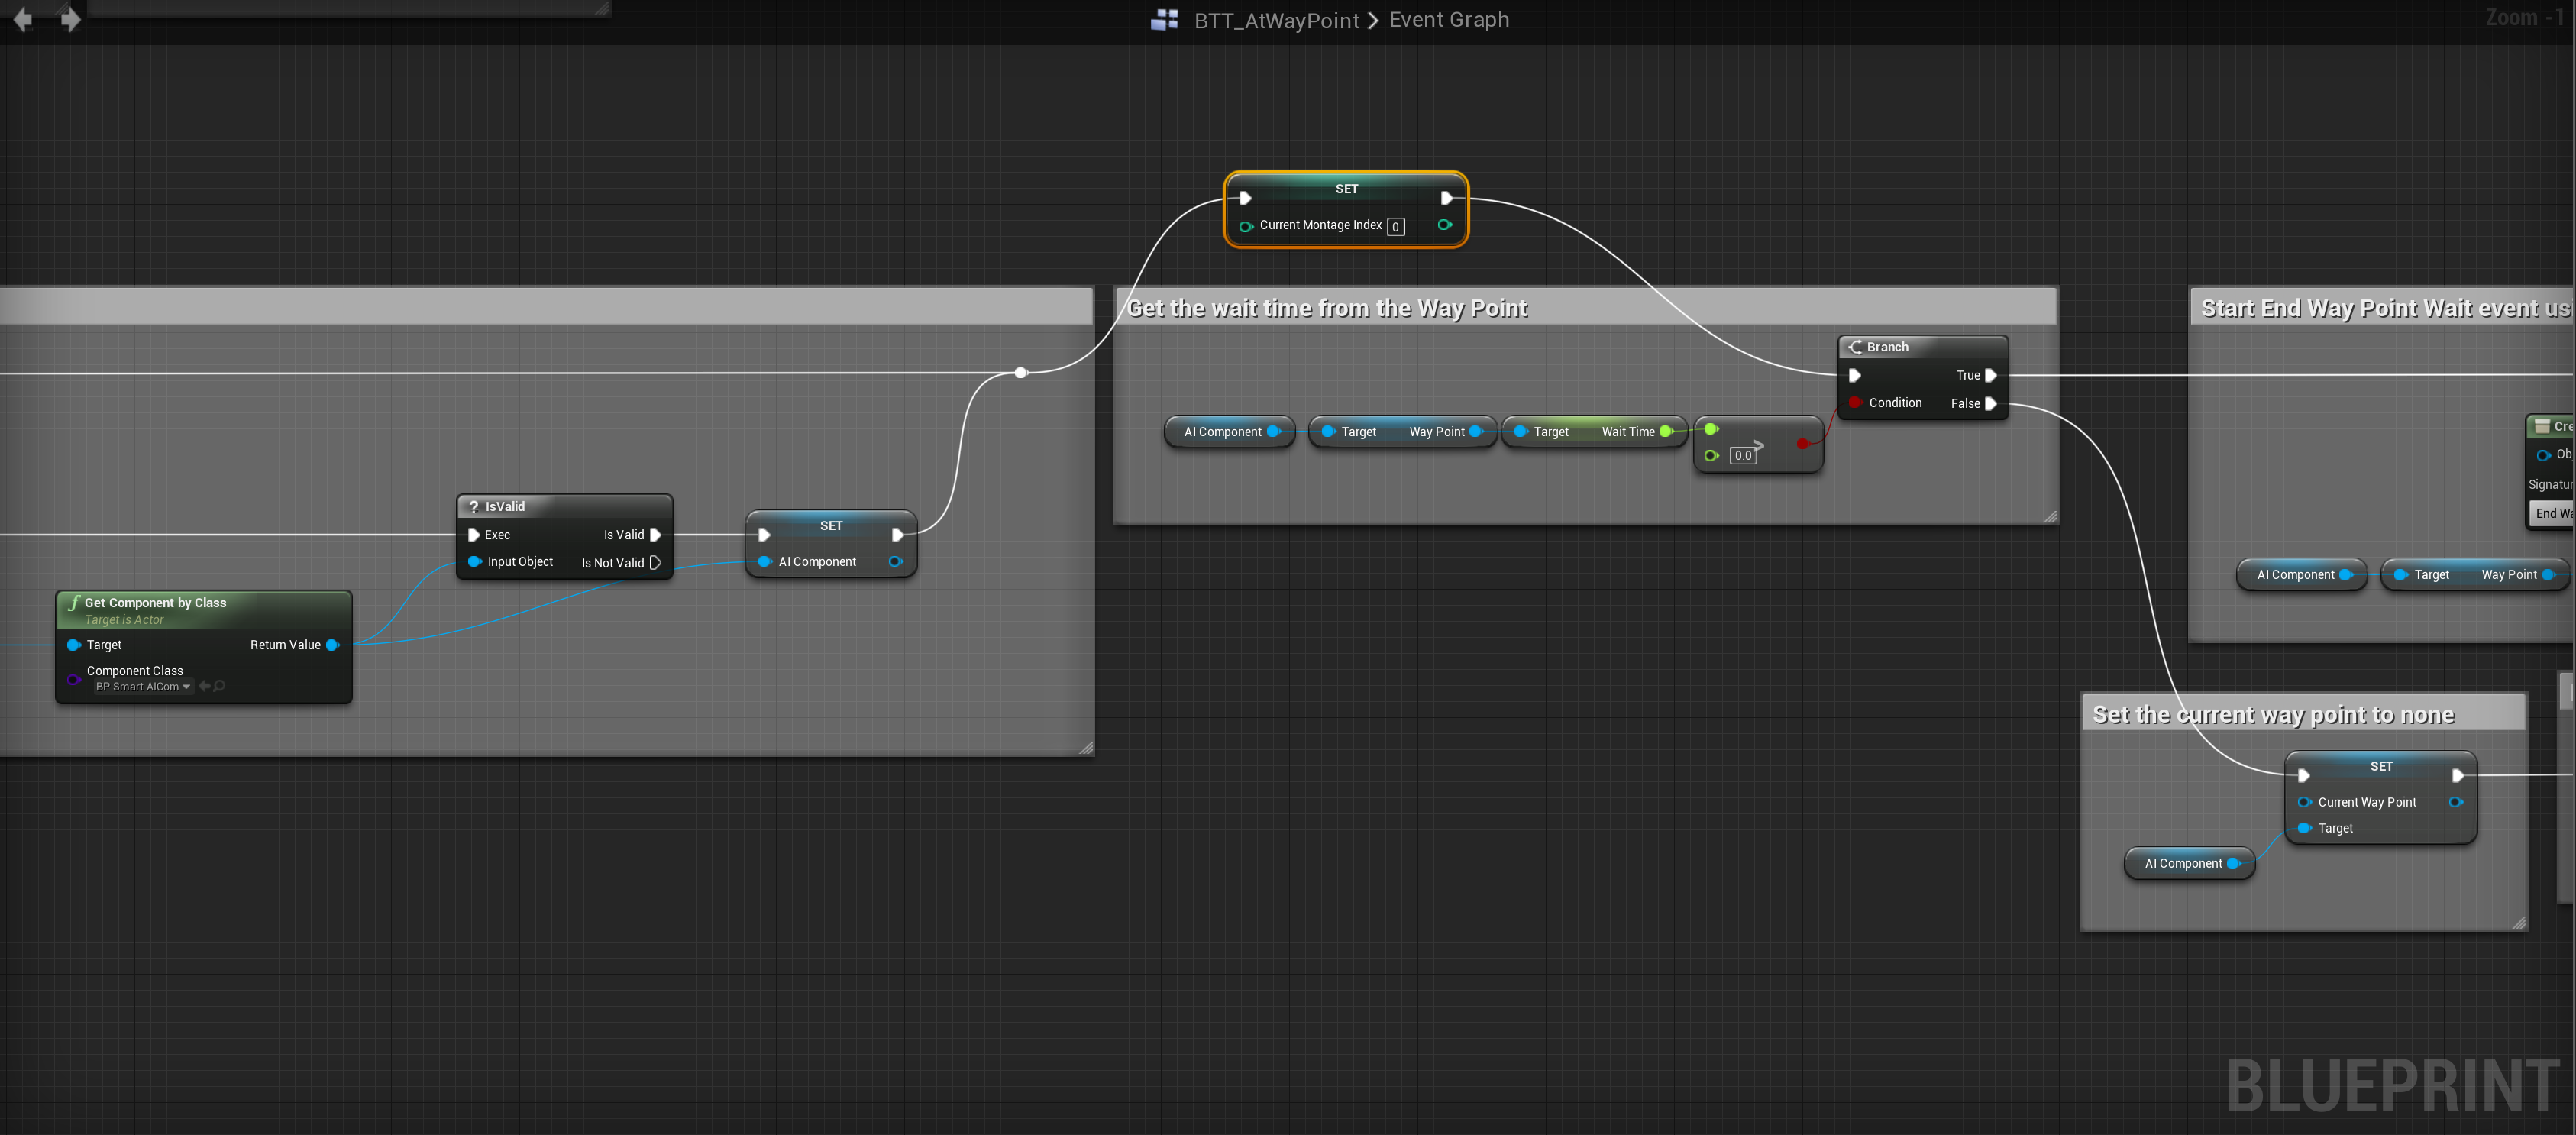
Task: Click the IsValid node's Is Not Valid pin
Action: 656,563
